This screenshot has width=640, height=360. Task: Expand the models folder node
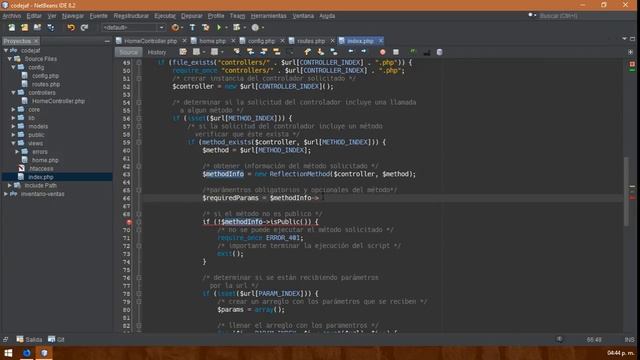coord(13,126)
